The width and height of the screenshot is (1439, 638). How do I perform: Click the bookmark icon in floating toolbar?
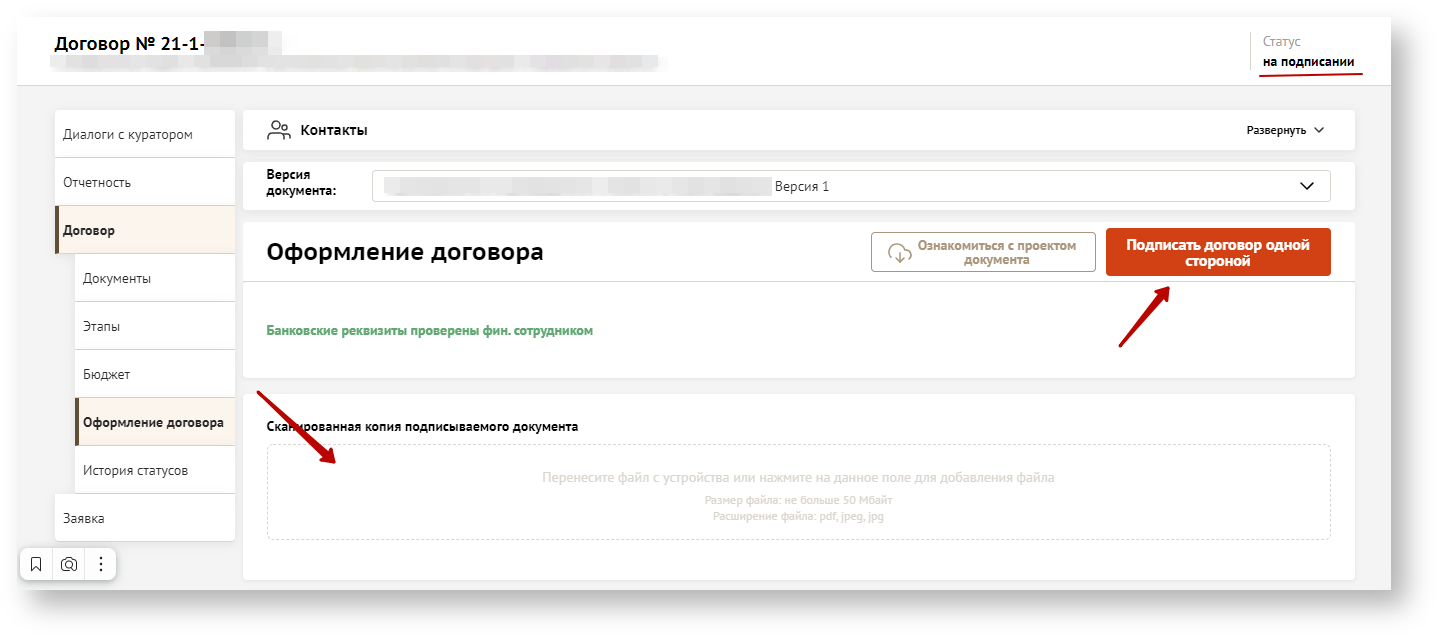coord(36,564)
